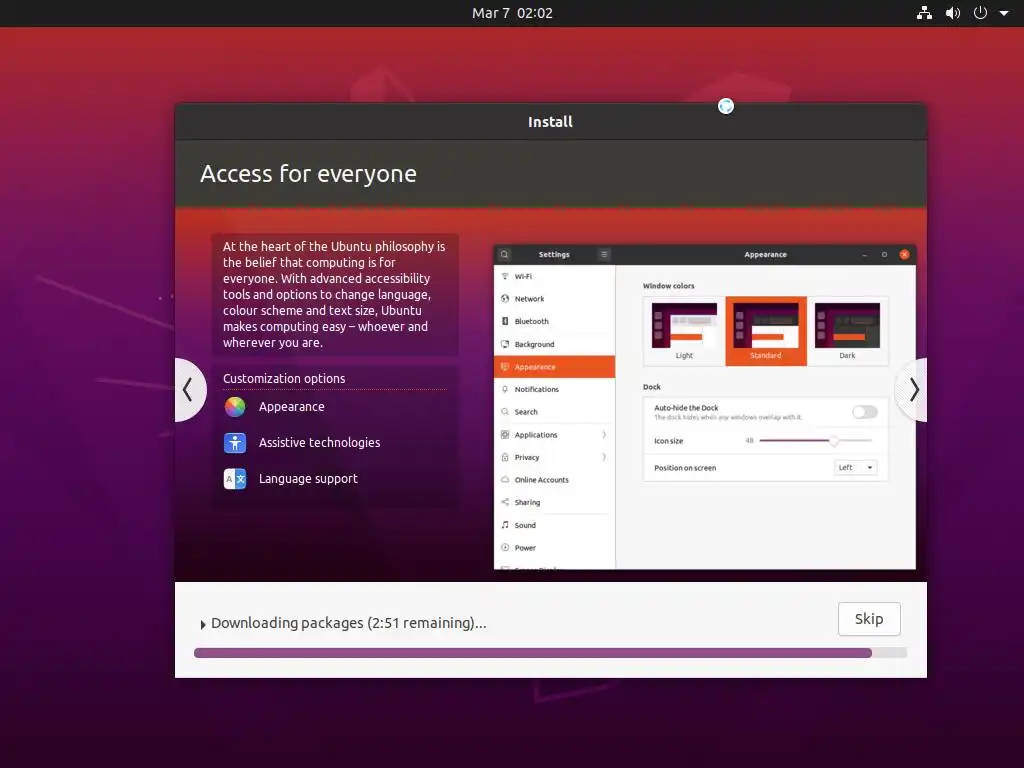Click the Wi-Fi icon in Settings sidebar

[x=505, y=276]
